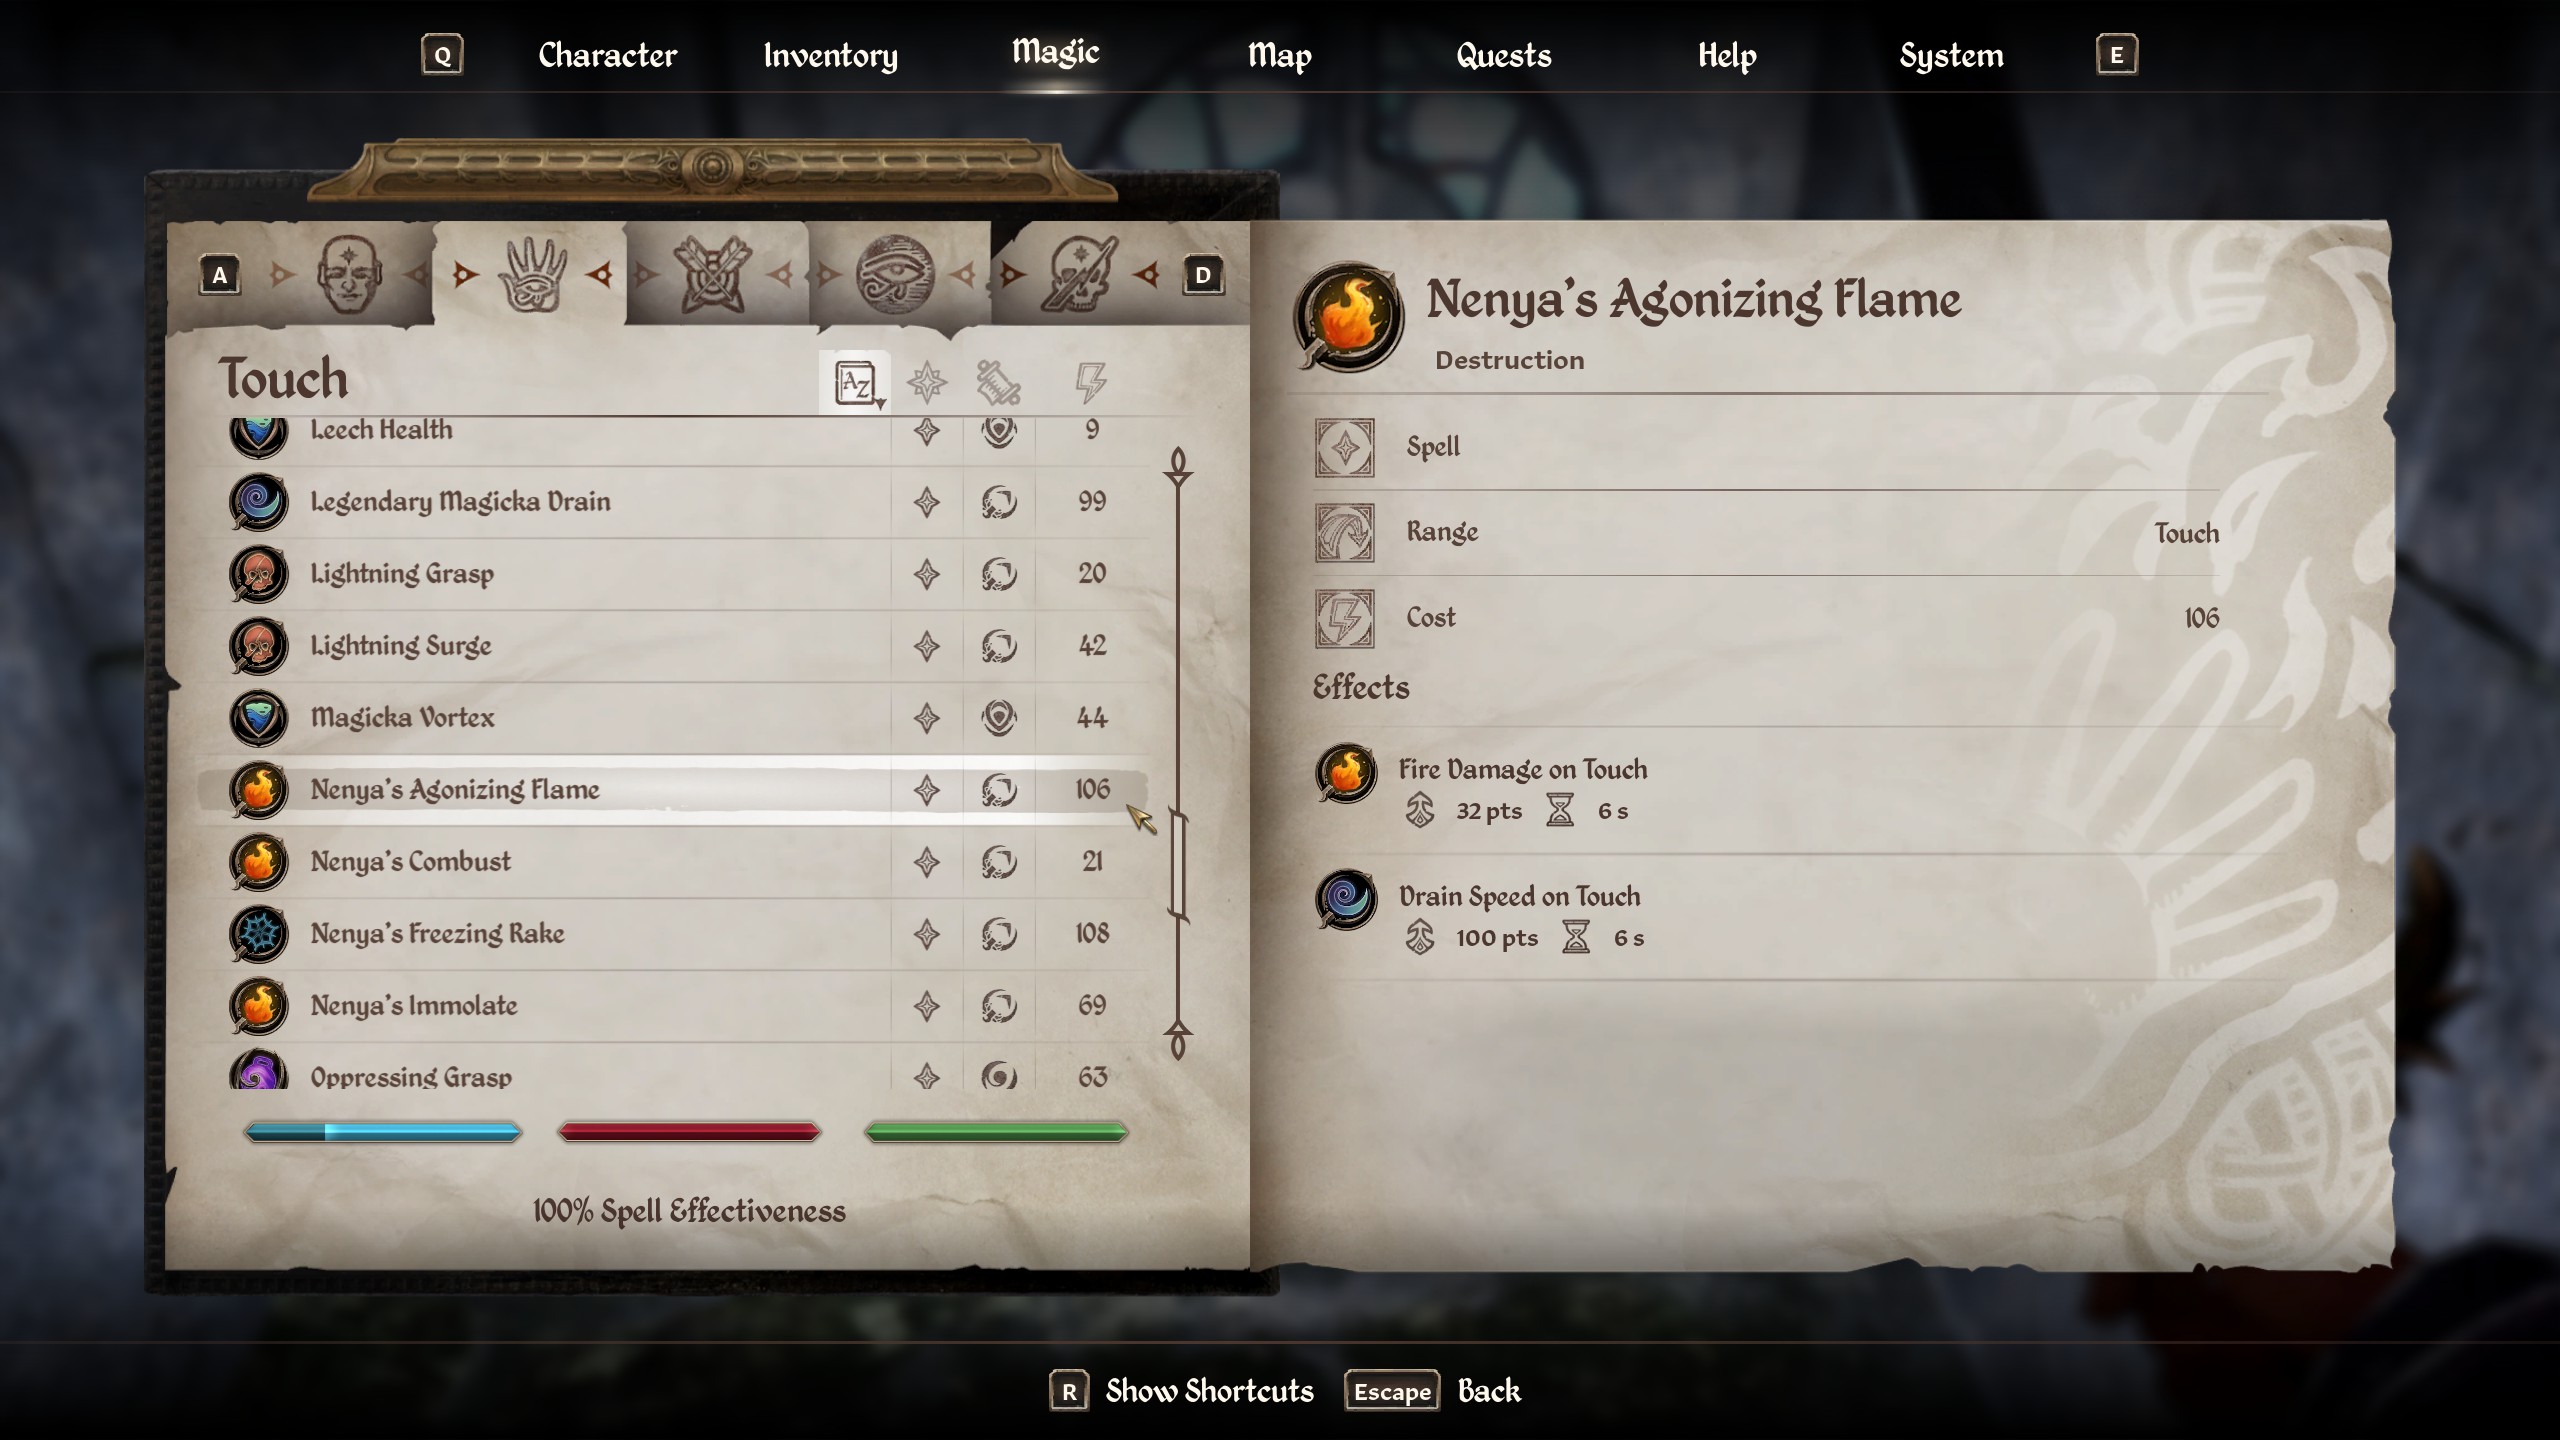Sort by spell type star icon

coord(926,382)
